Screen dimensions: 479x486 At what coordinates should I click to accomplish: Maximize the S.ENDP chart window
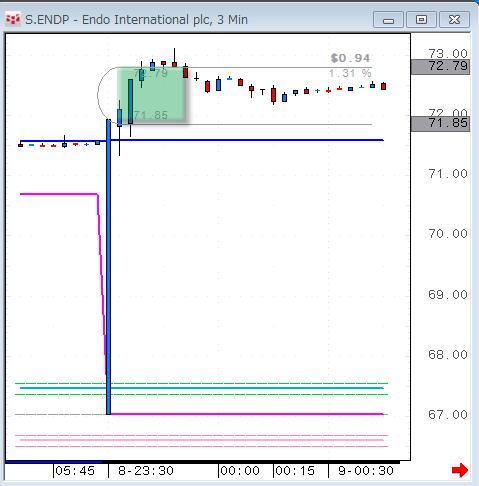(421, 20)
